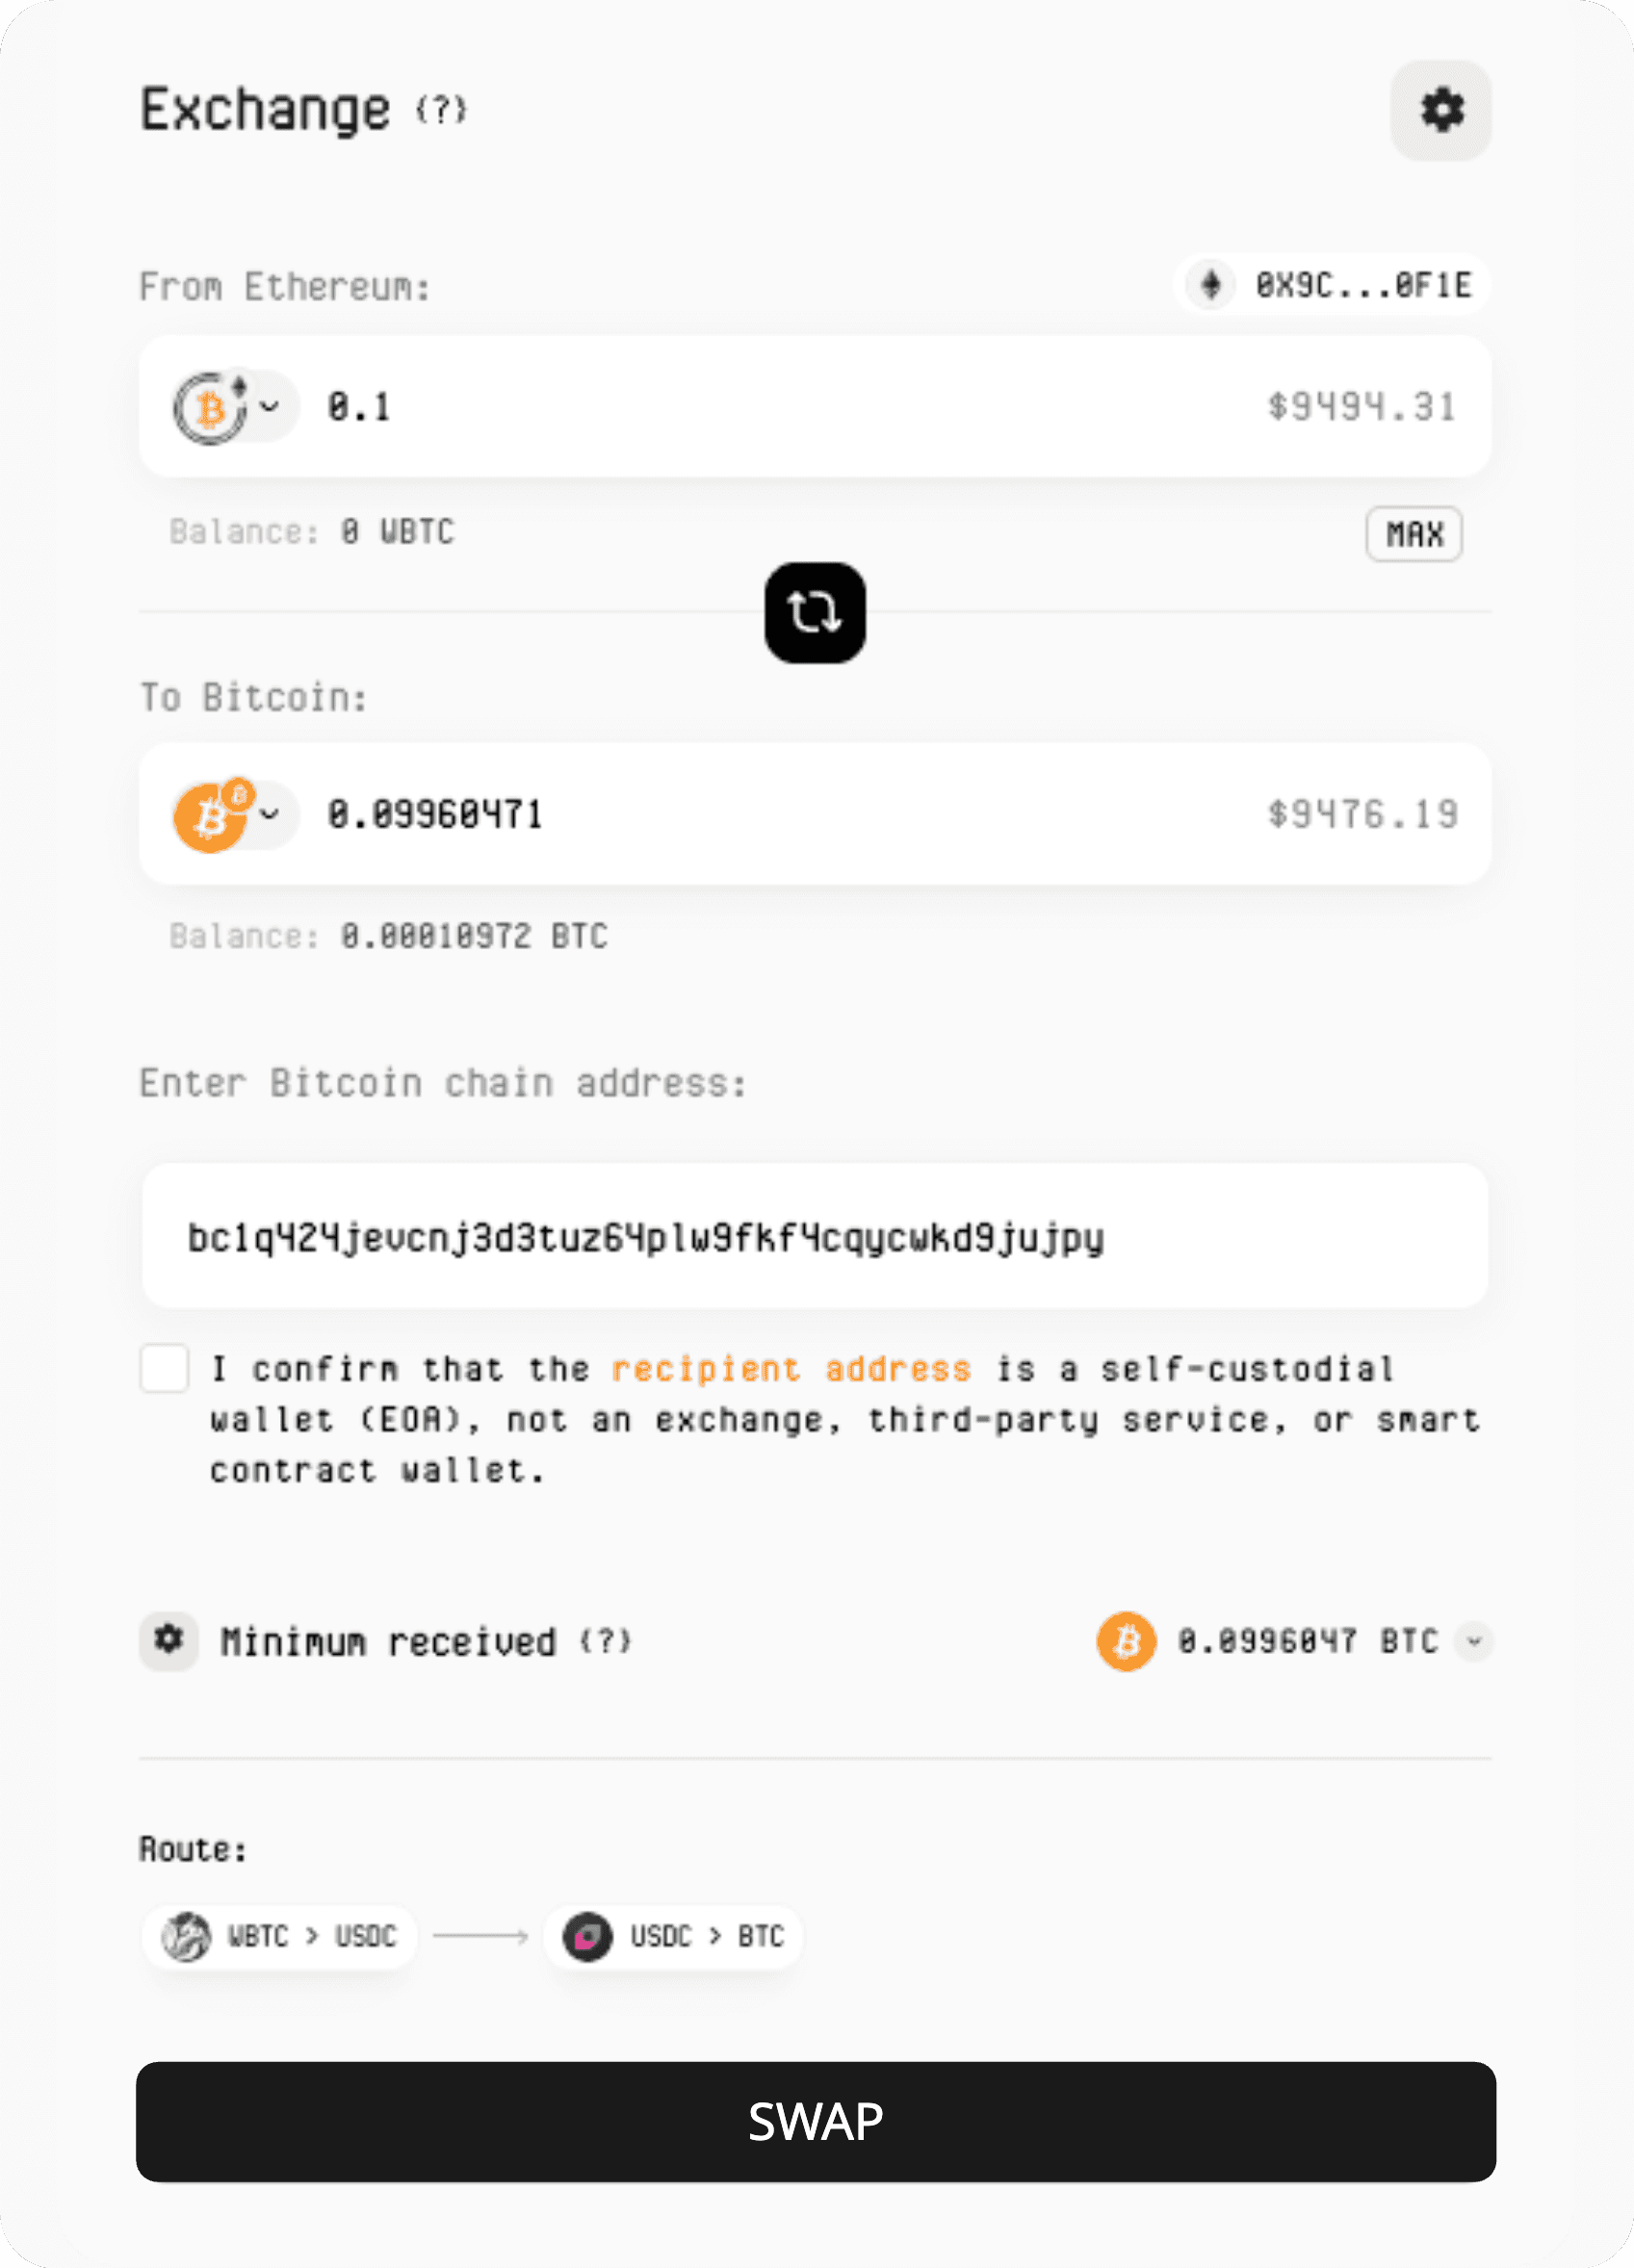
Task: Click the USDC > BTC route step icon
Action: click(x=588, y=1936)
